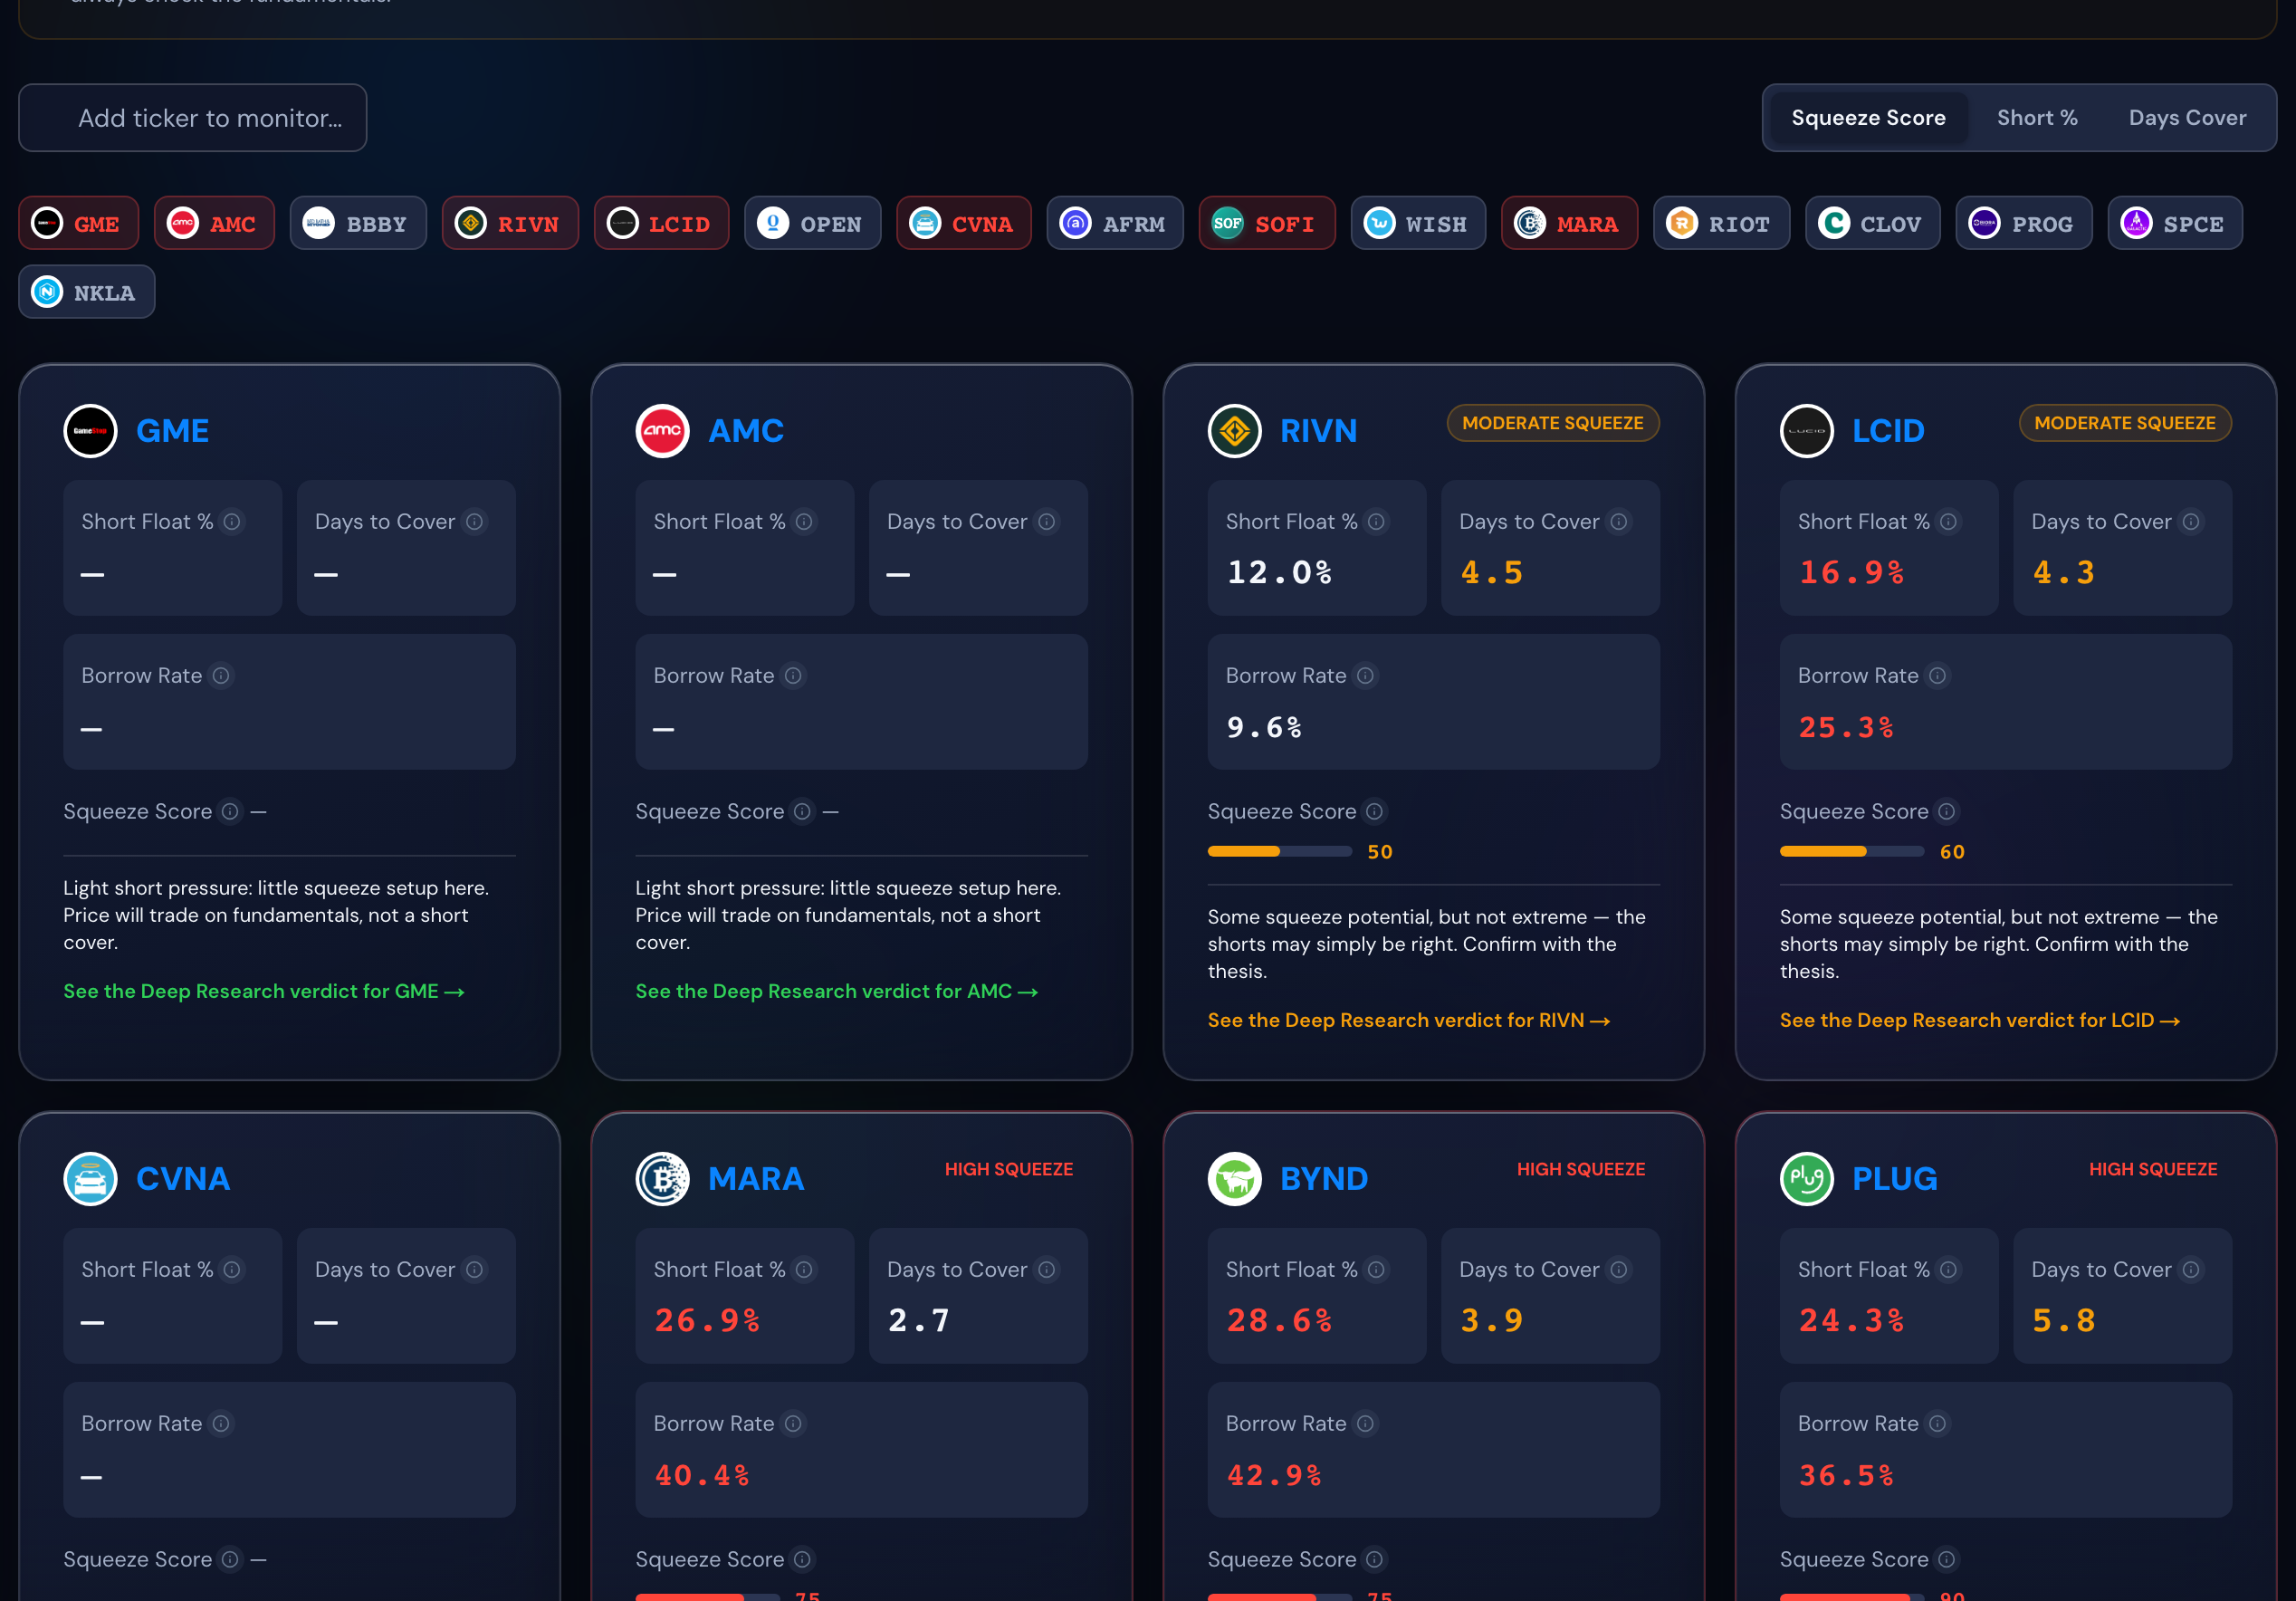Show info for RIVN Borrow Rate
The width and height of the screenshot is (2296, 1601).
tap(1365, 676)
